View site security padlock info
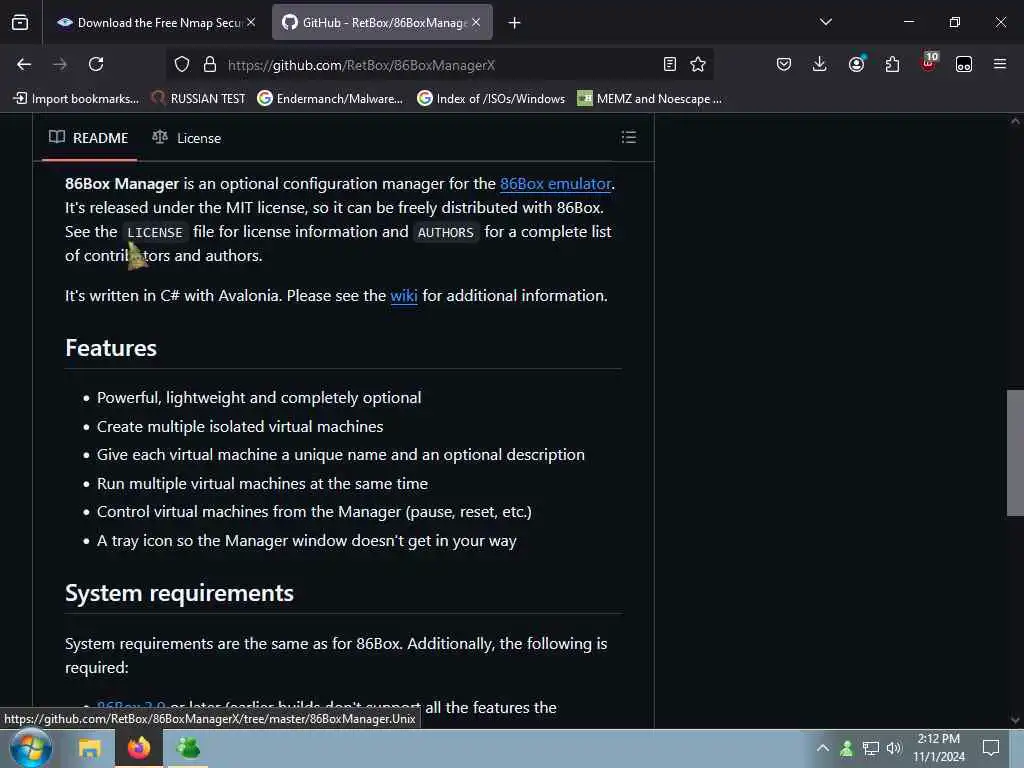The height and width of the screenshot is (768, 1024). [210, 64]
